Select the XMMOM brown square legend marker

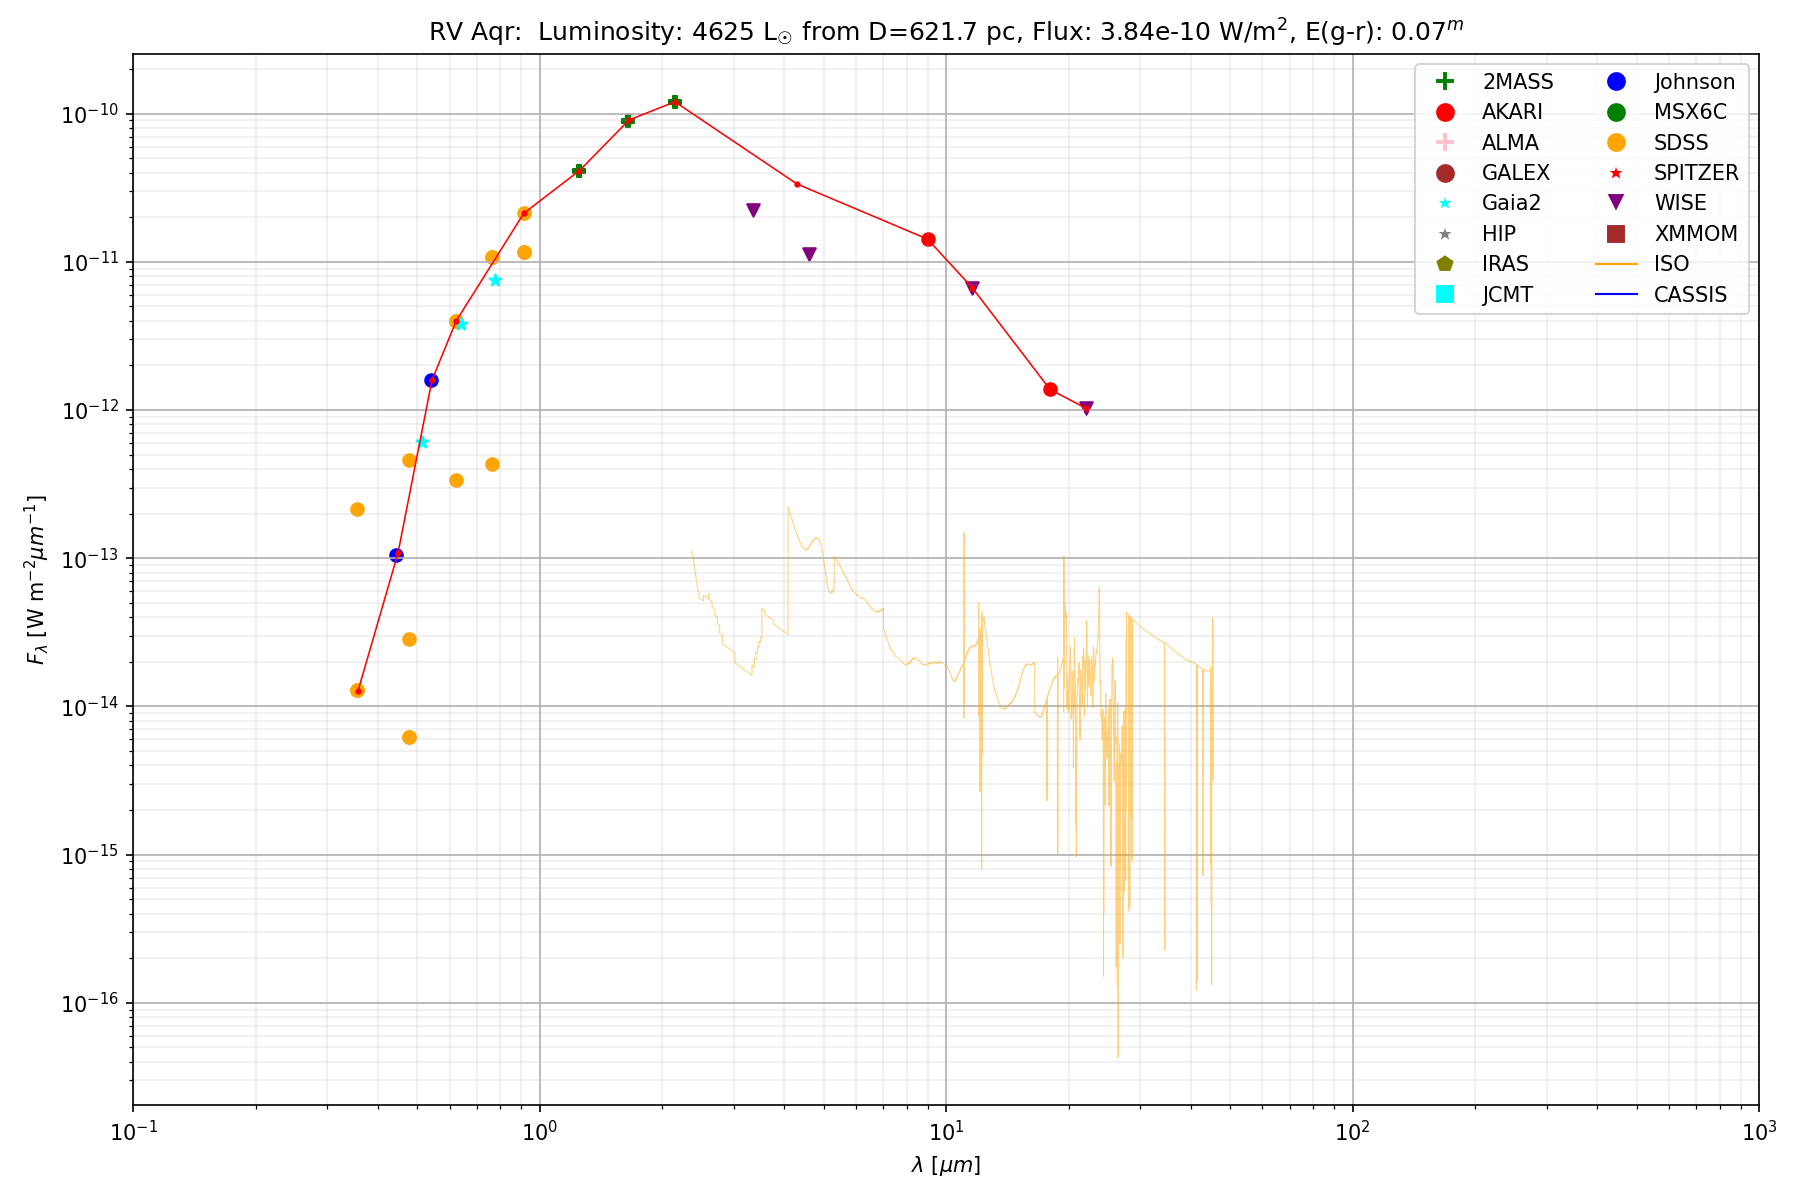point(1615,234)
